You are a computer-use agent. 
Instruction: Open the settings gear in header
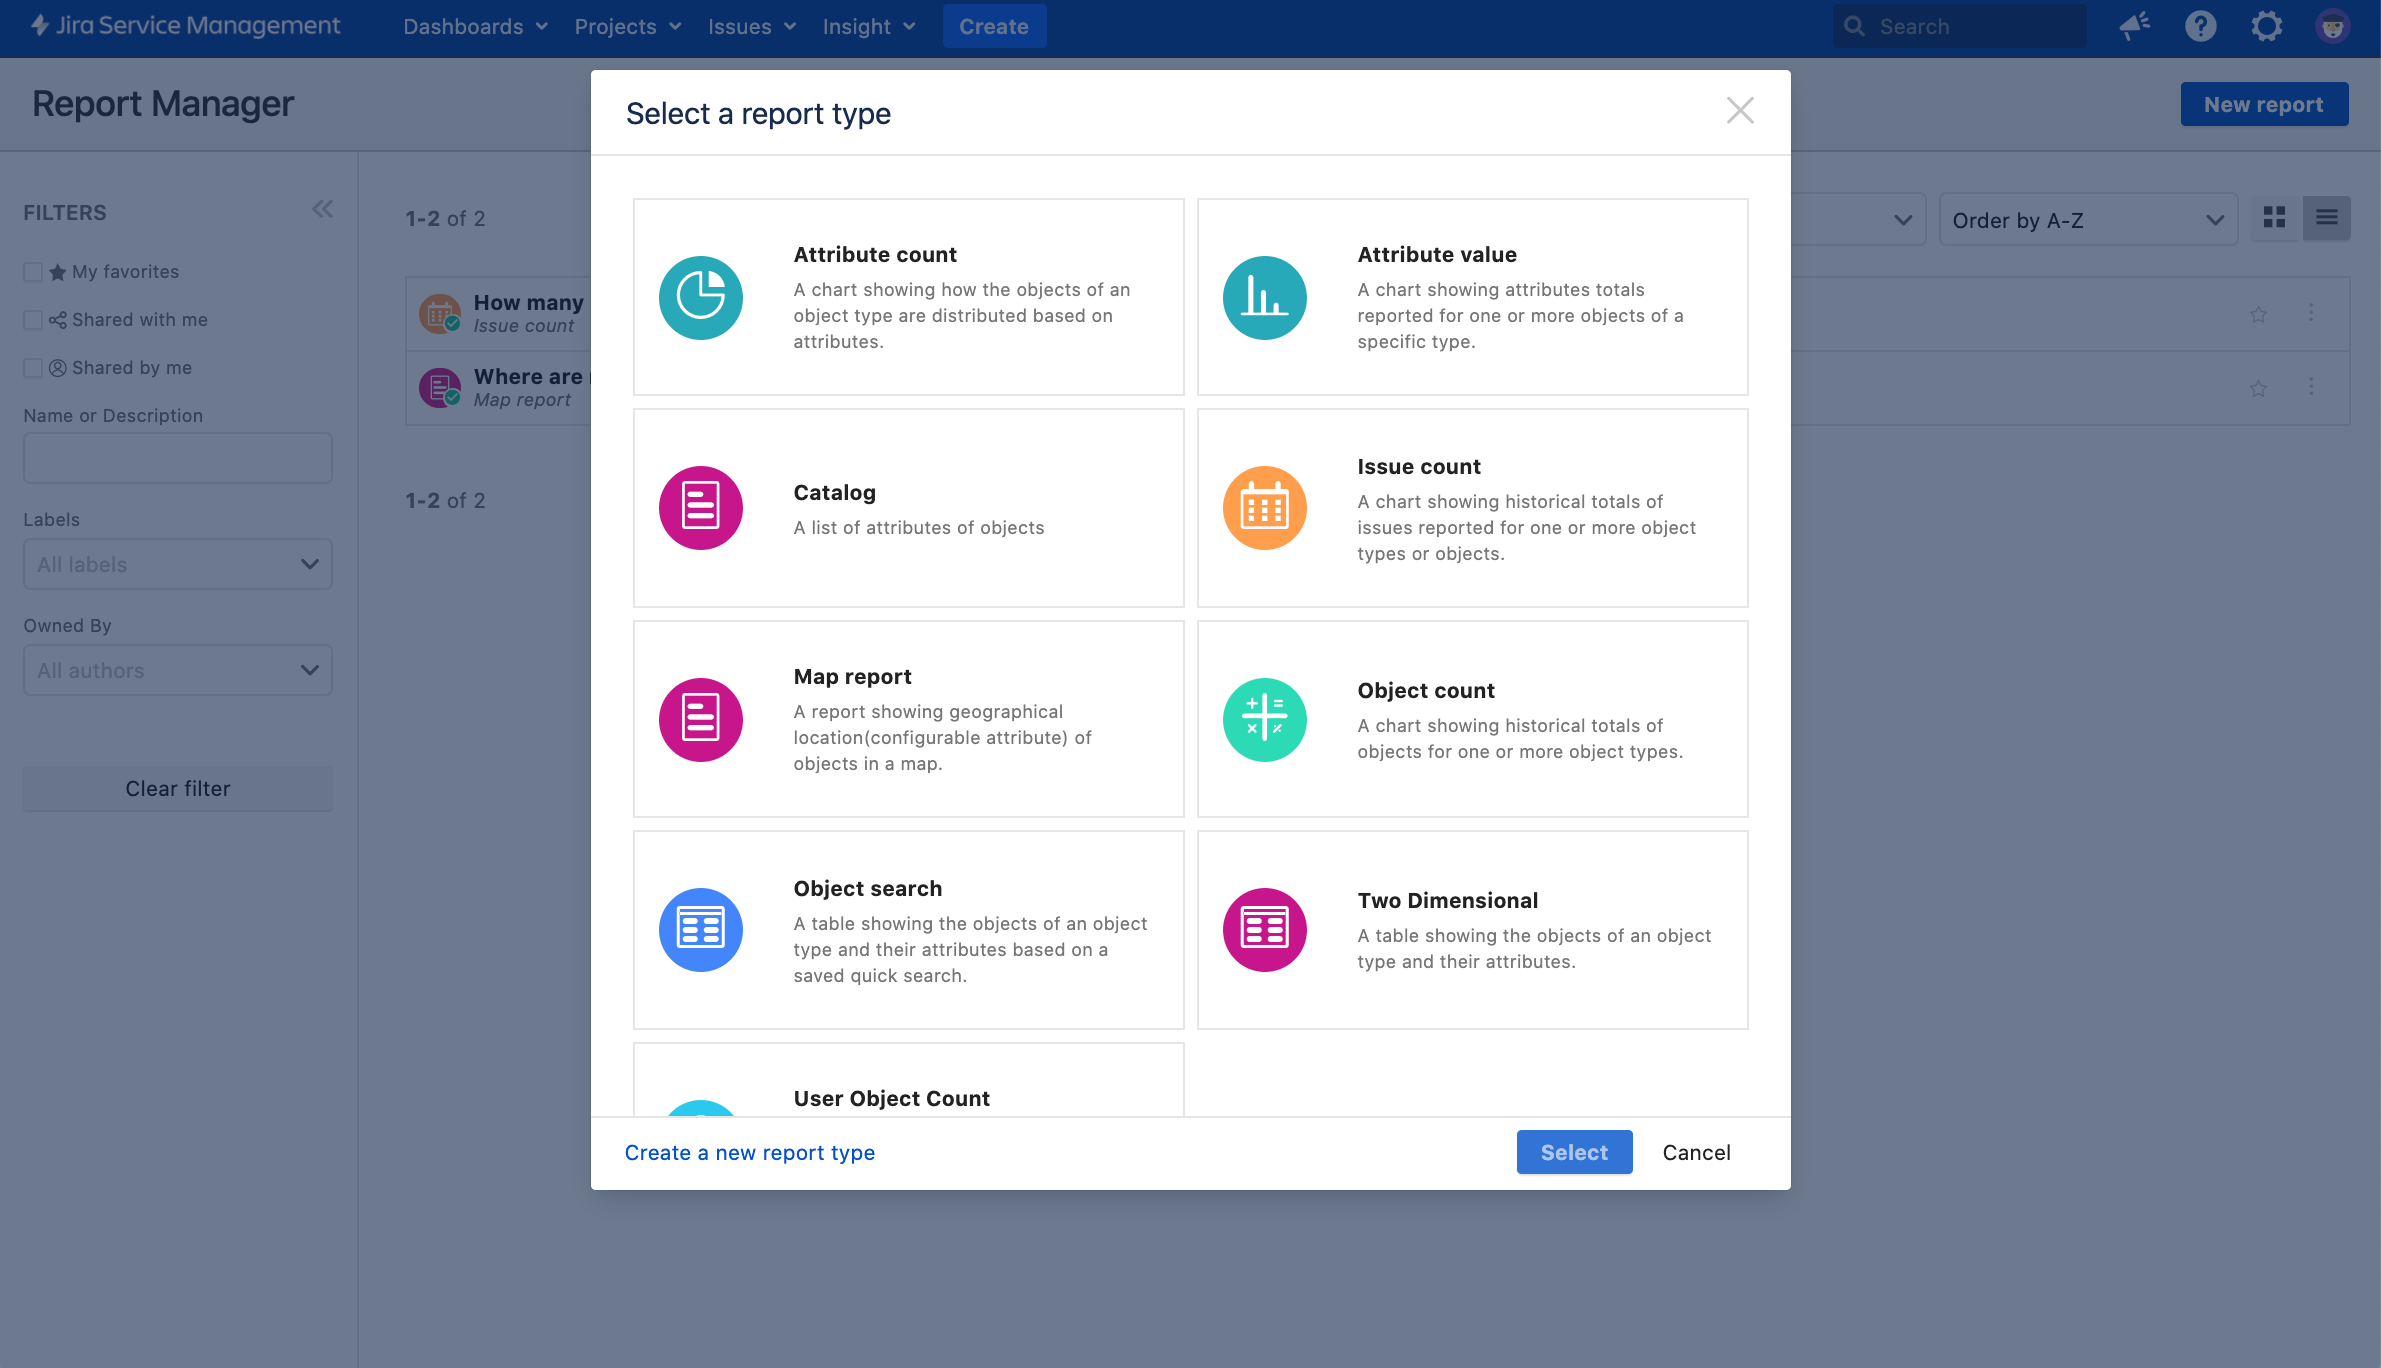click(x=2266, y=26)
